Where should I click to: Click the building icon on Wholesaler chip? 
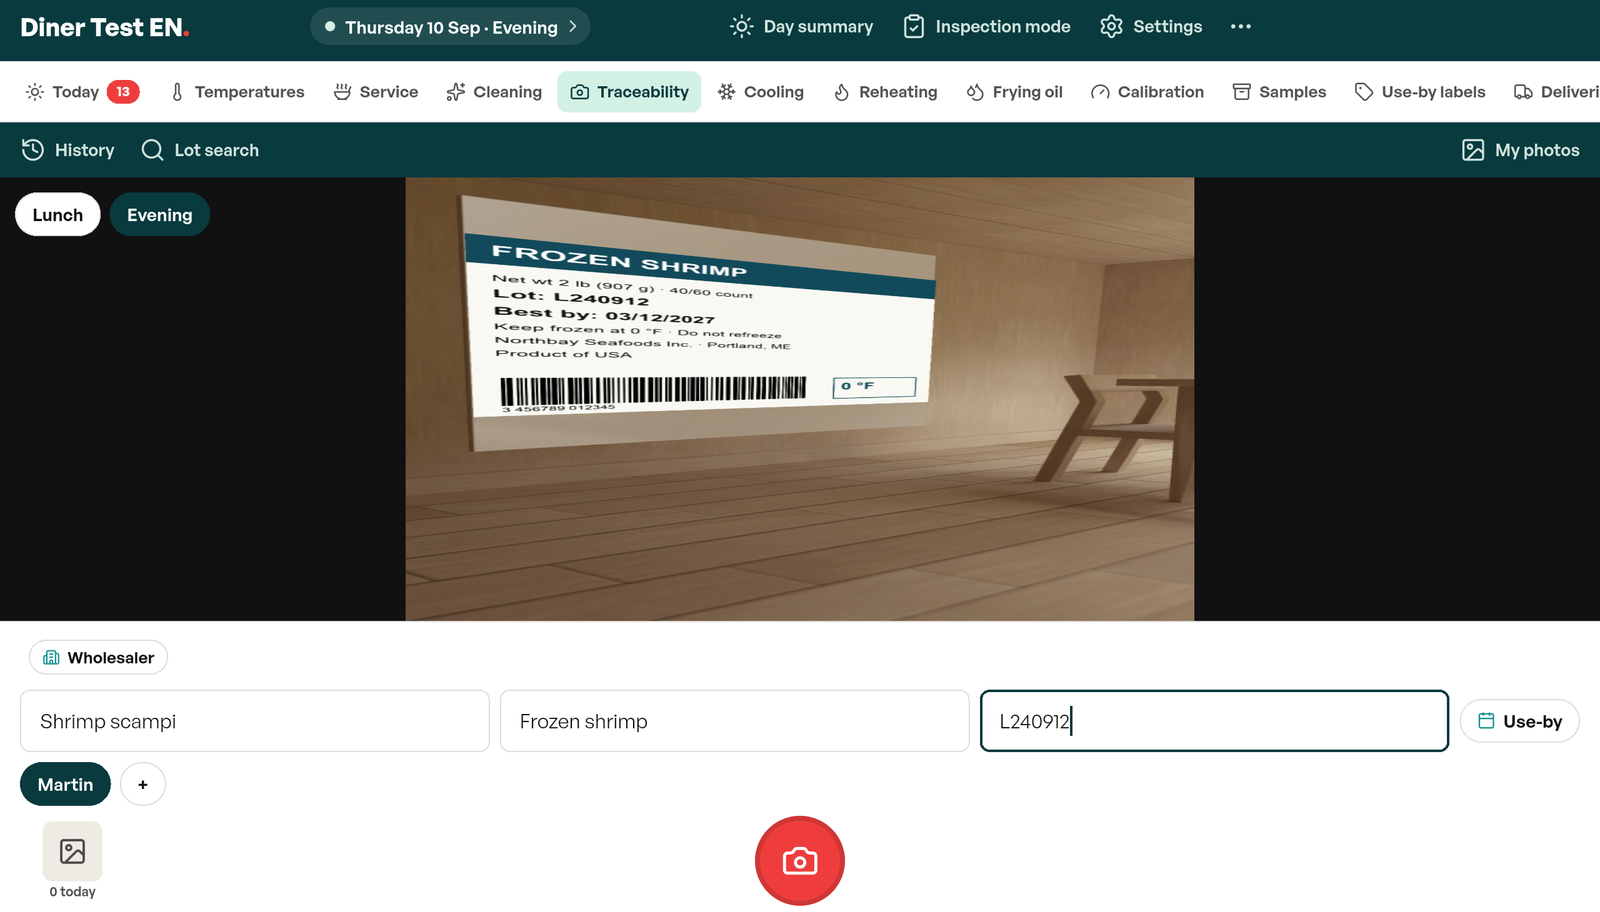tap(51, 658)
